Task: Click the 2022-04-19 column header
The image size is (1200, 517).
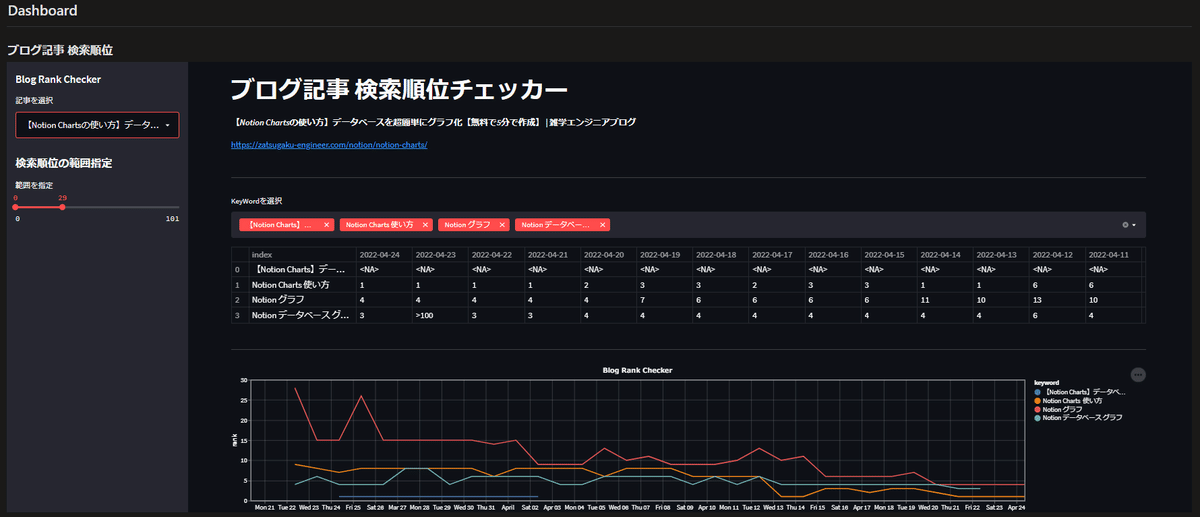Action: 663,255
